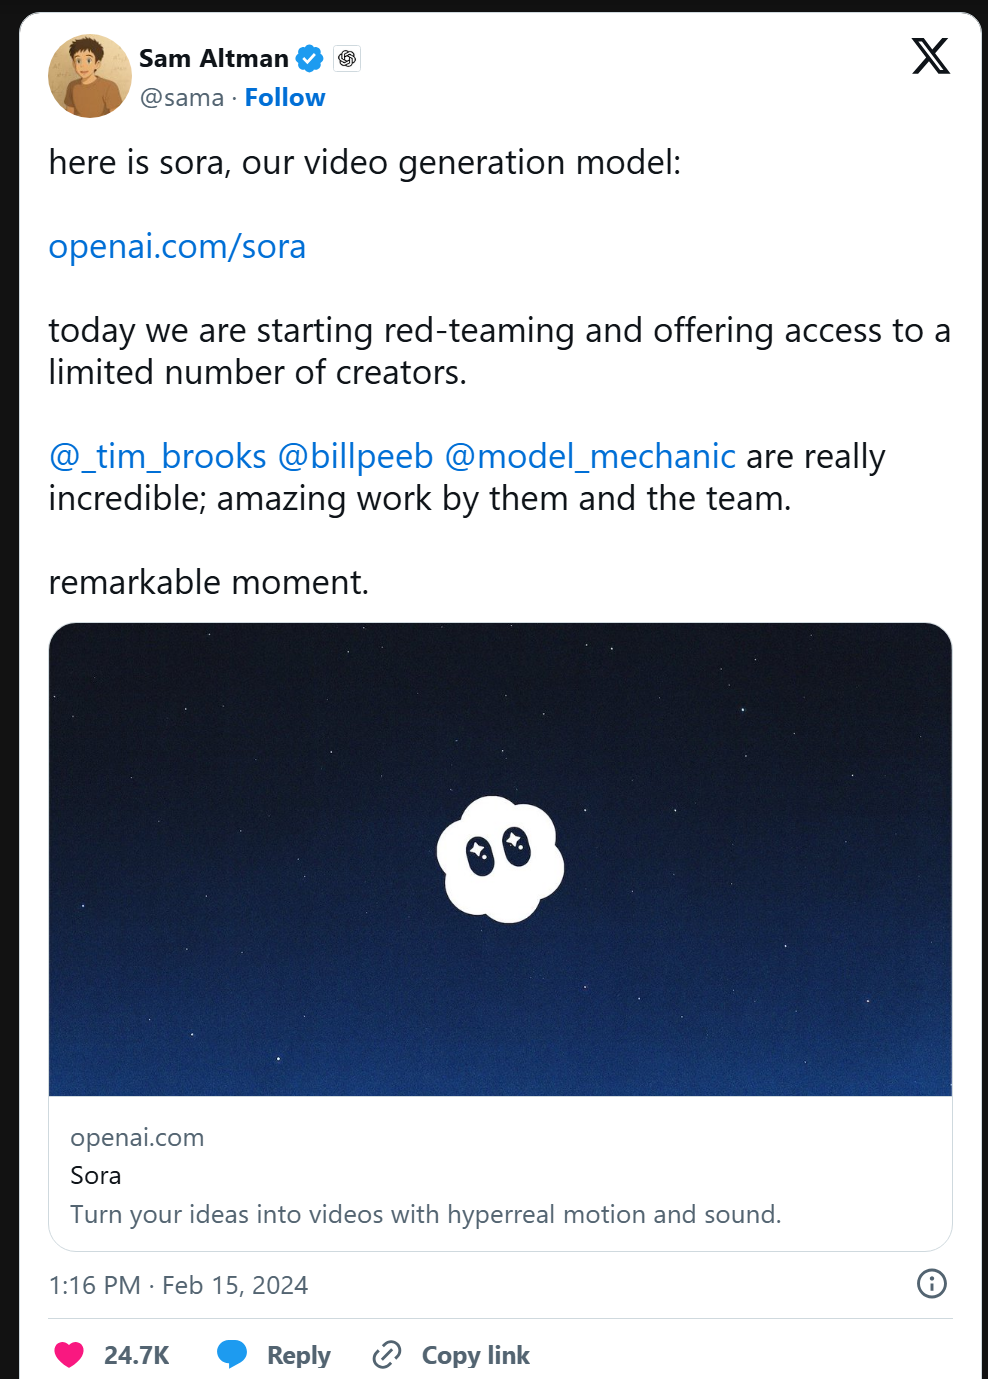988x1379 pixels.
Task: Click the Copy link text
Action: tap(475, 1355)
